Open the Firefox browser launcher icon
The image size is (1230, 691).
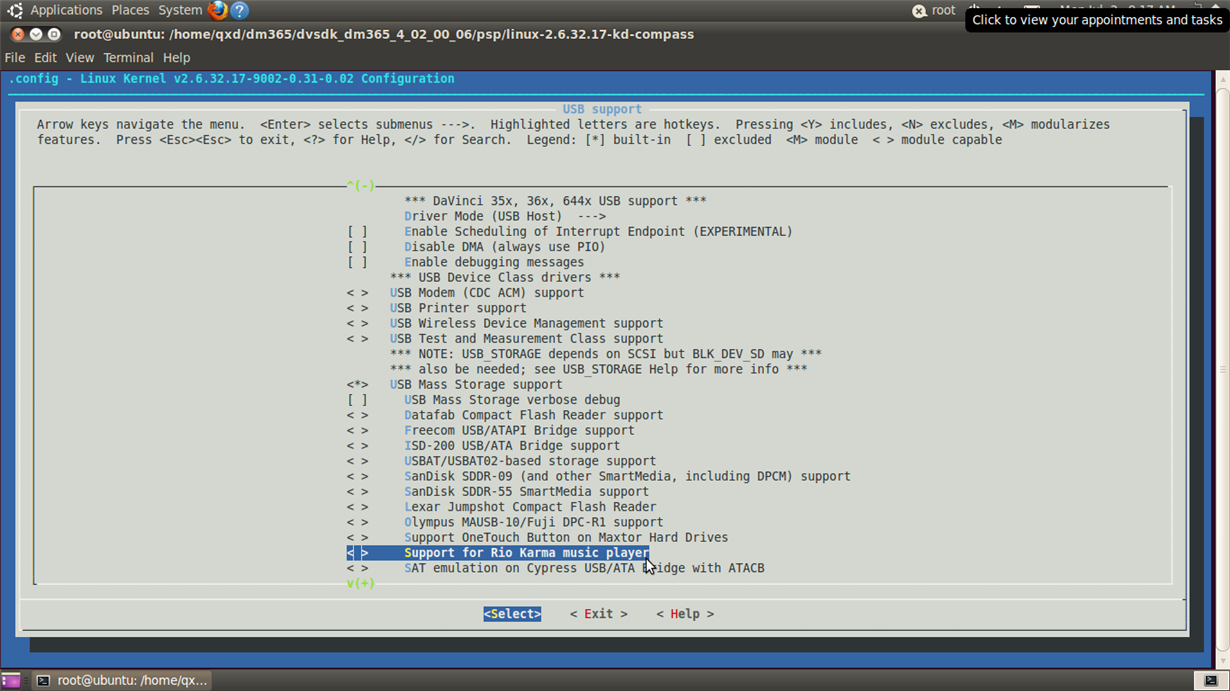pyautogui.click(x=218, y=11)
